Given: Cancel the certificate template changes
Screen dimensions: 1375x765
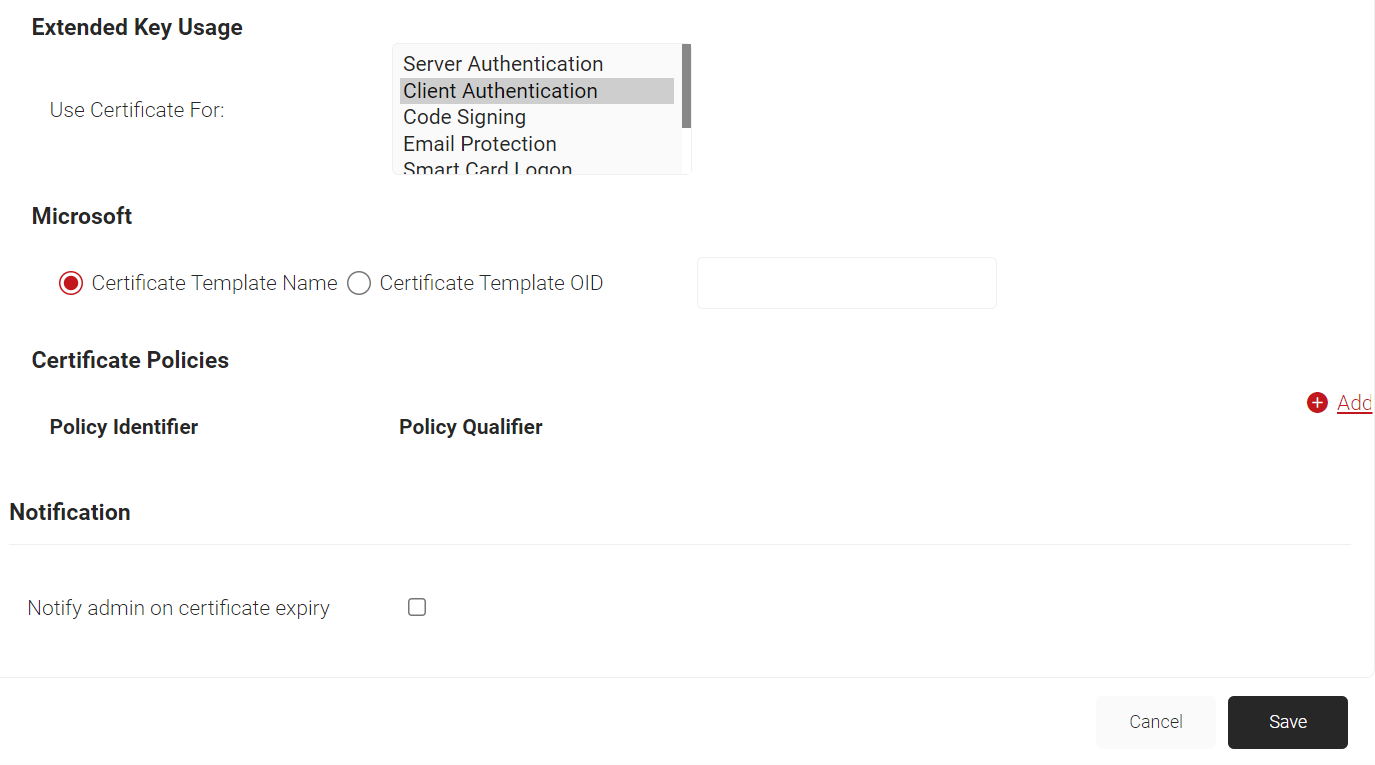Looking at the screenshot, I should [1156, 722].
